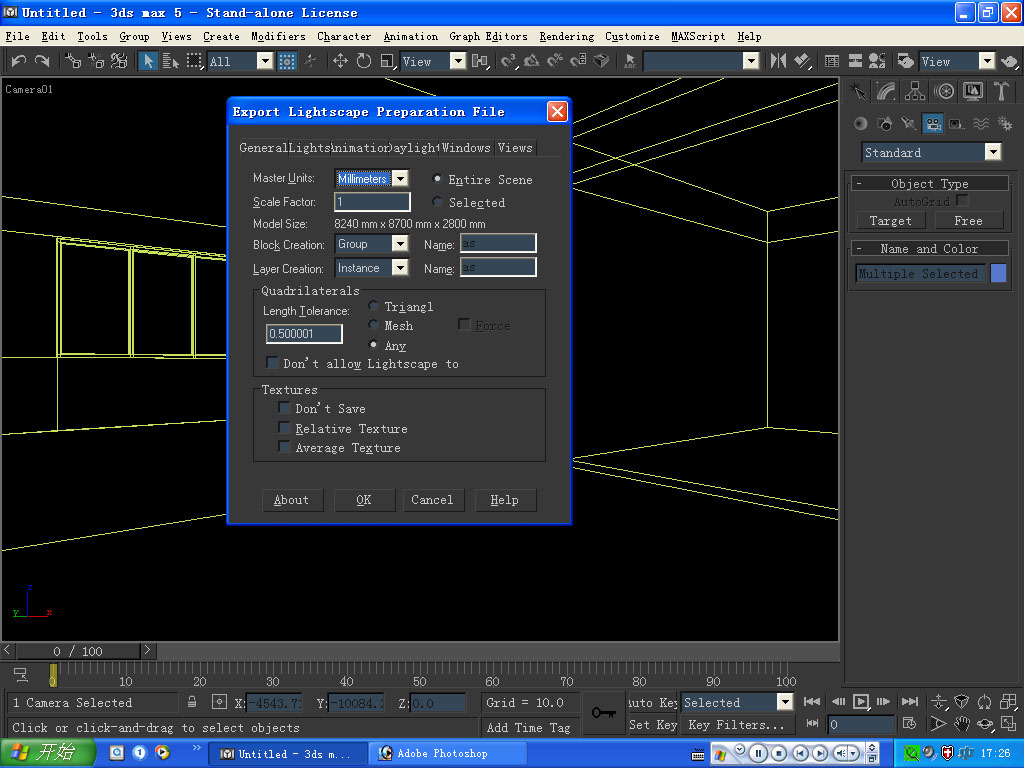Image resolution: width=1024 pixels, height=768 pixels.
Task: Open the Master Units Millimeters dropdown
Action: coord(399,179)
